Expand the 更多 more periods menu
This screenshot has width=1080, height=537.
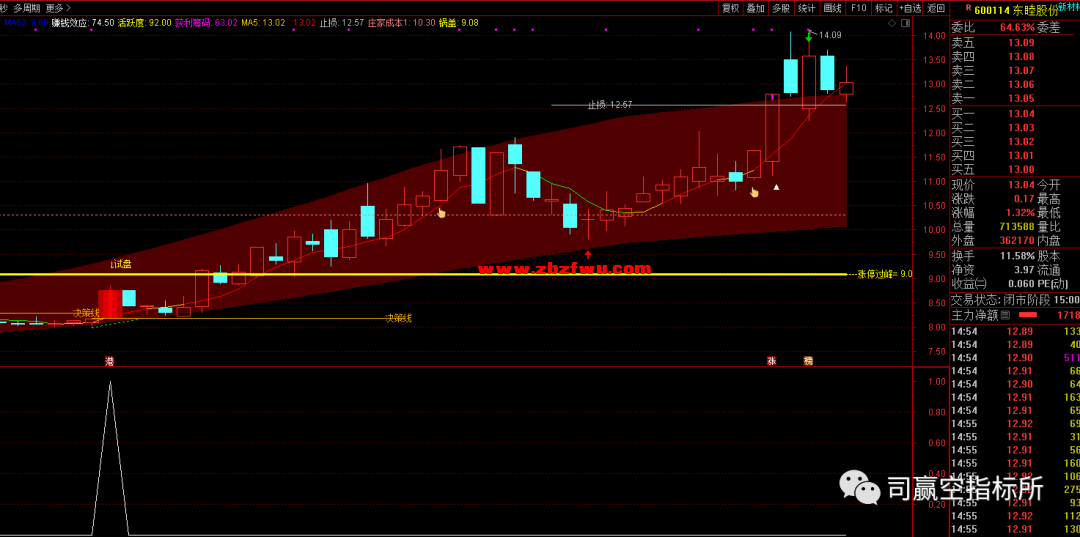[x=59, y=8]
